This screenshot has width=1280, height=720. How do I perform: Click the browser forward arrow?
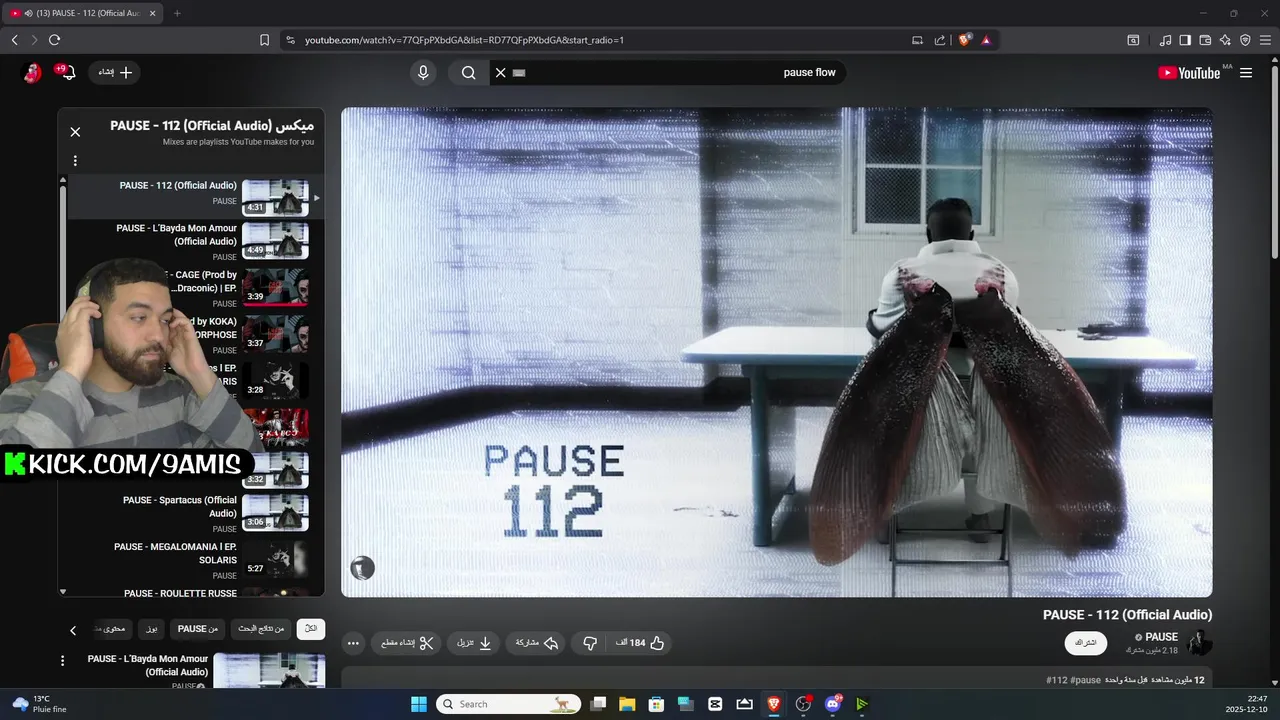click(x=34, y=40)
